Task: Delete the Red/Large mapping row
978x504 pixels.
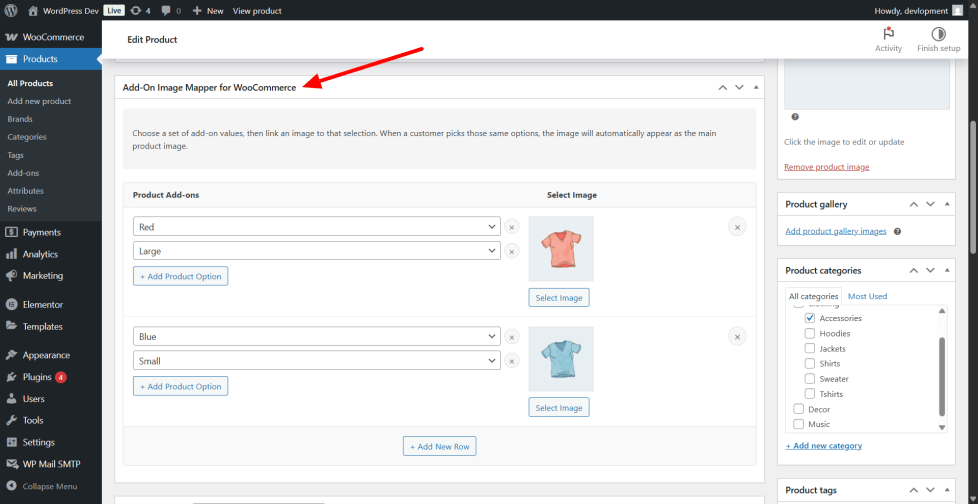Action: coord(737,227)
